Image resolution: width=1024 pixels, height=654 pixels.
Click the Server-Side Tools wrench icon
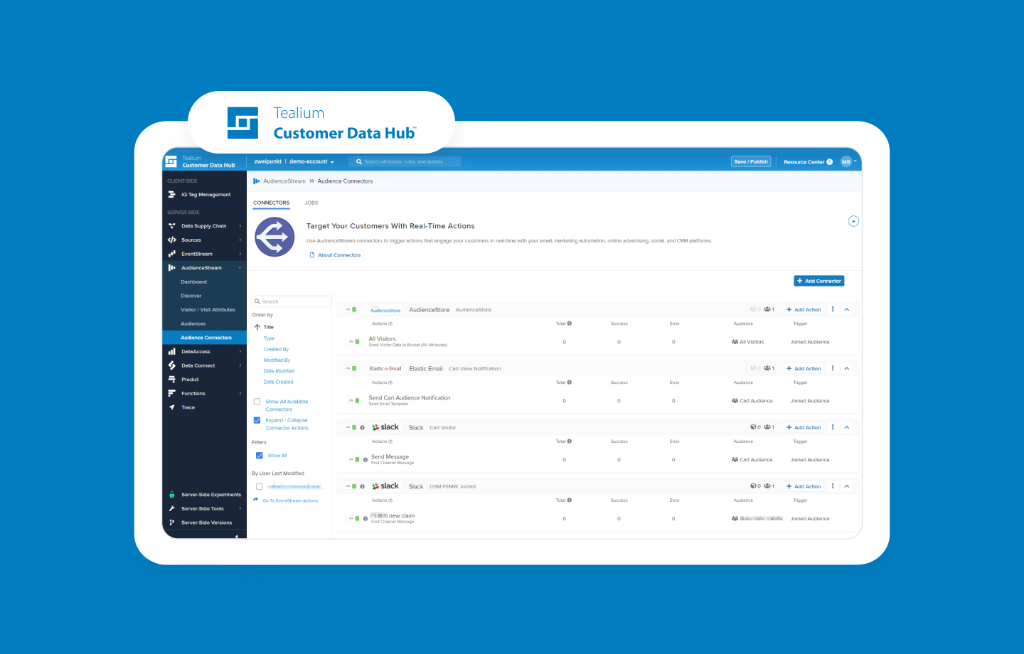tap(172, 508)
